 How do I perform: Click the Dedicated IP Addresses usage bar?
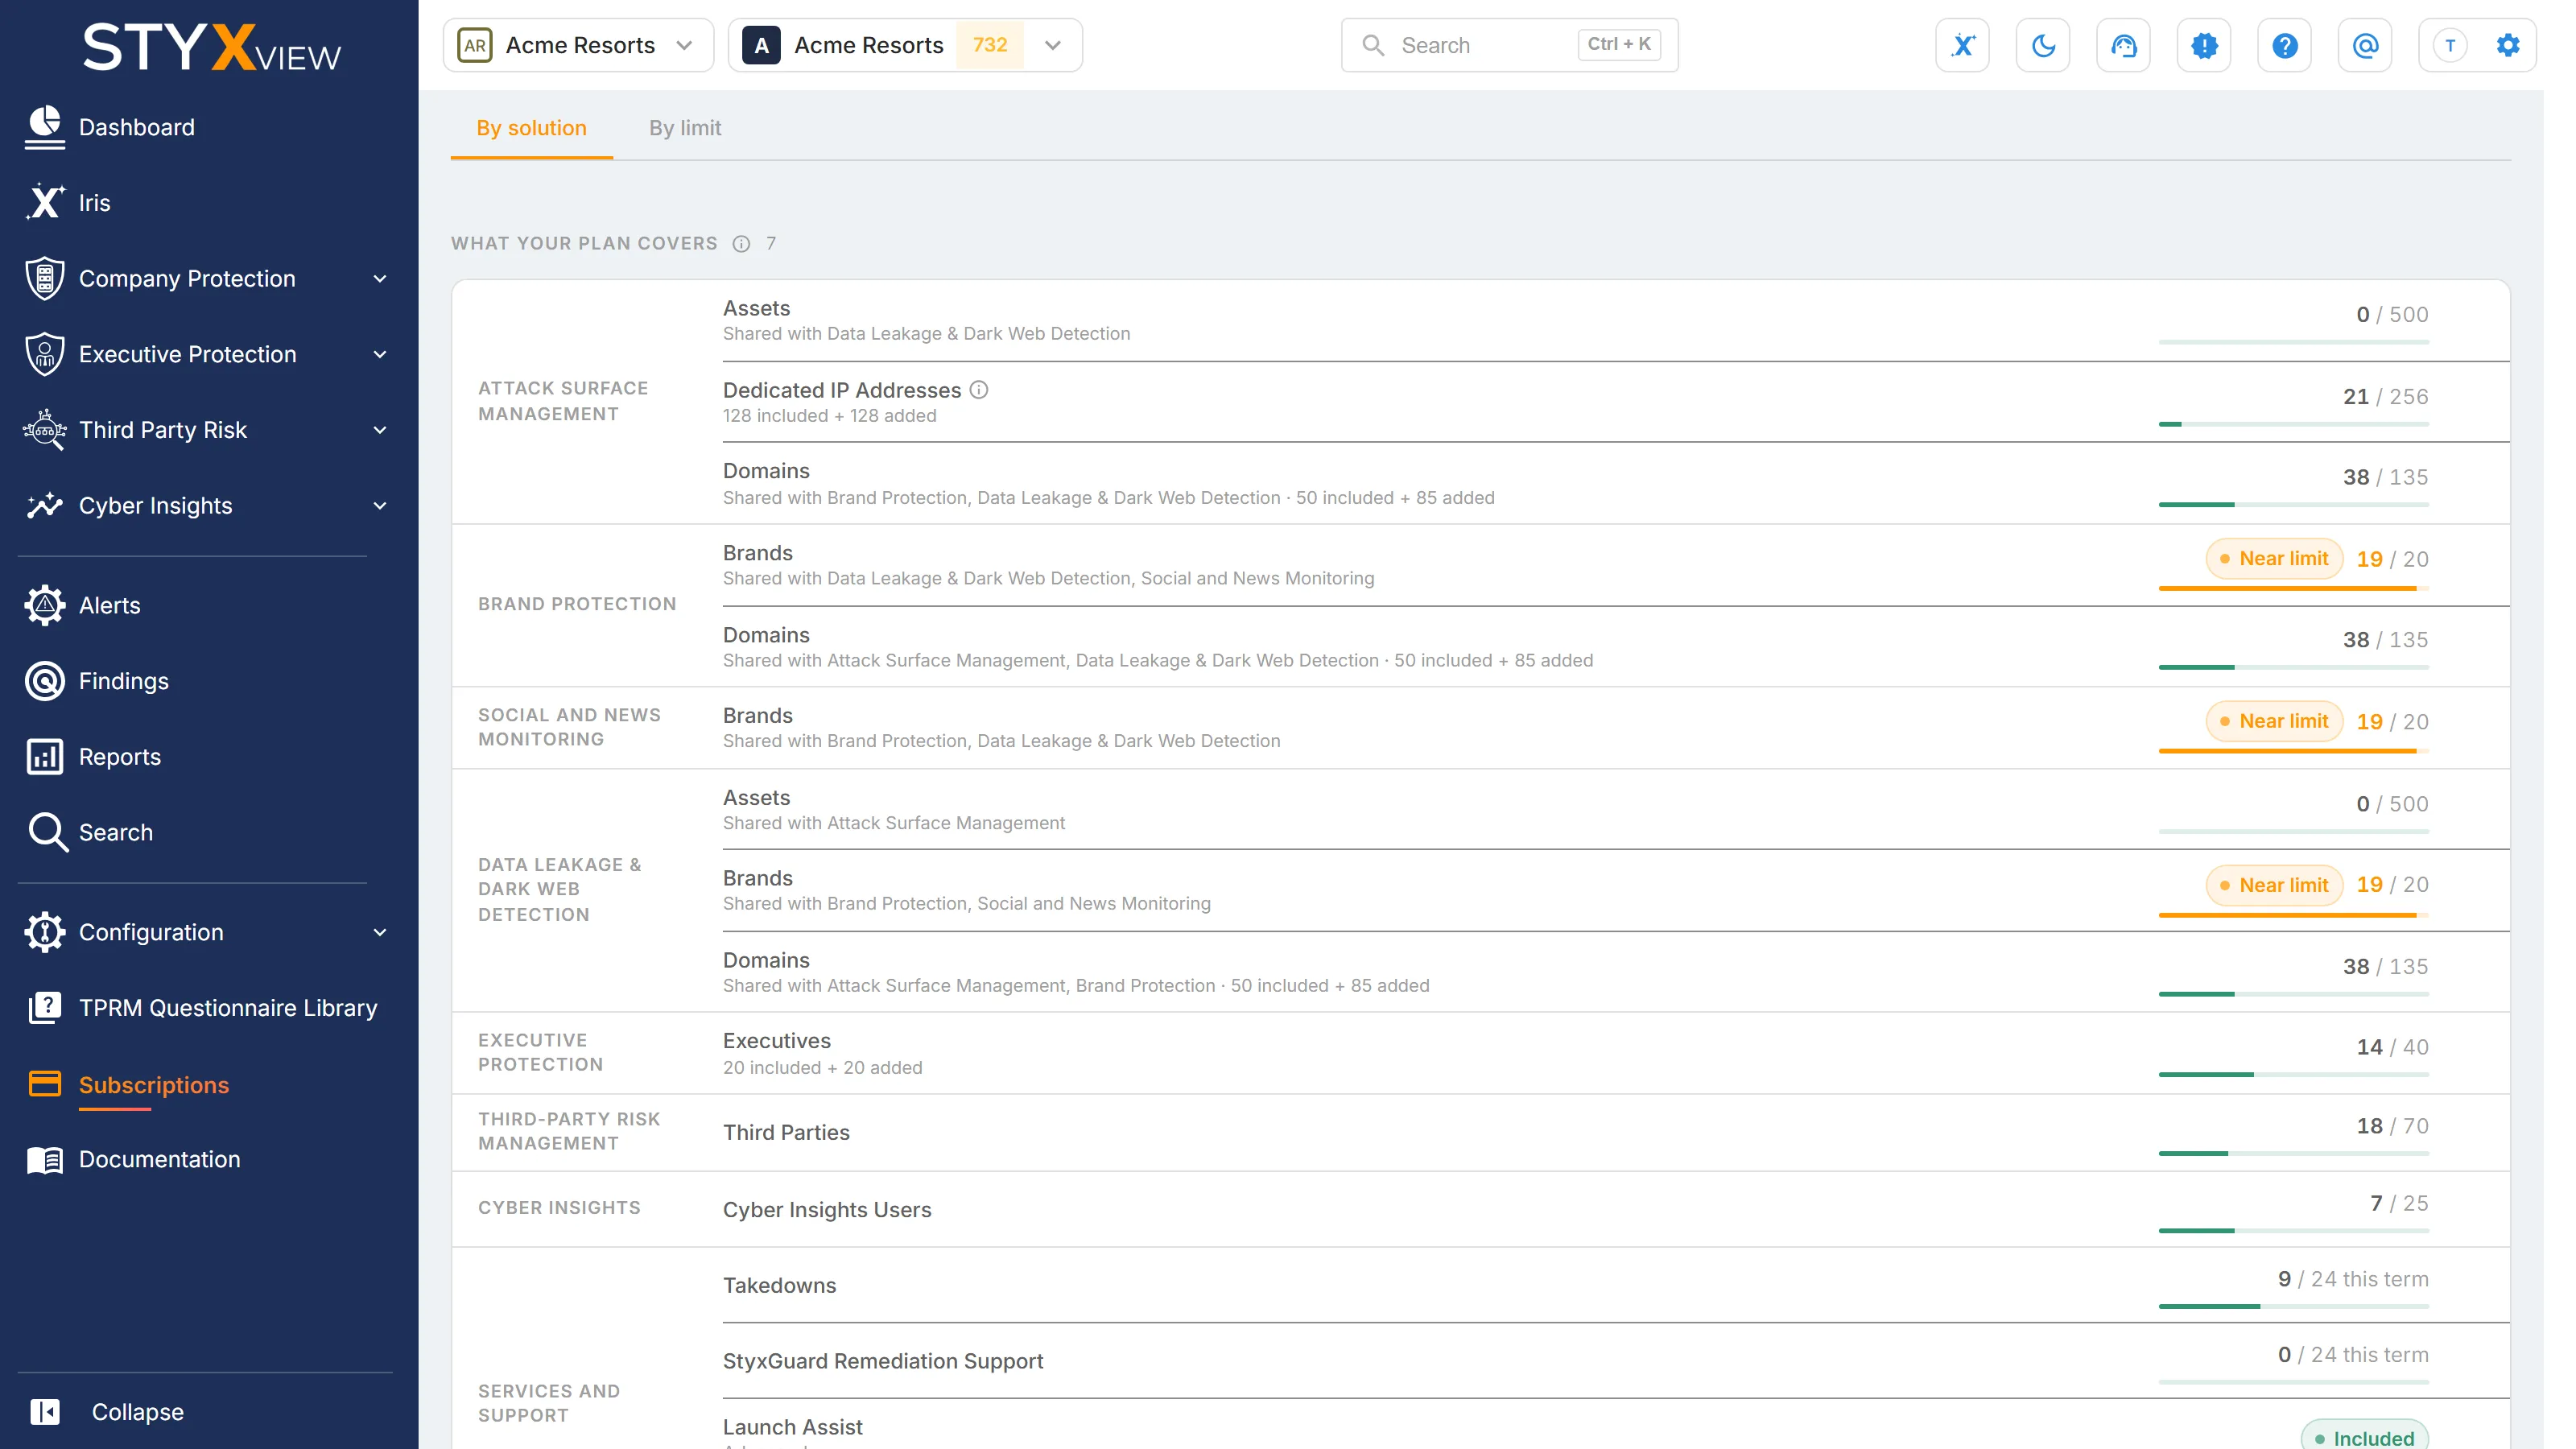tap(2293, 425)
